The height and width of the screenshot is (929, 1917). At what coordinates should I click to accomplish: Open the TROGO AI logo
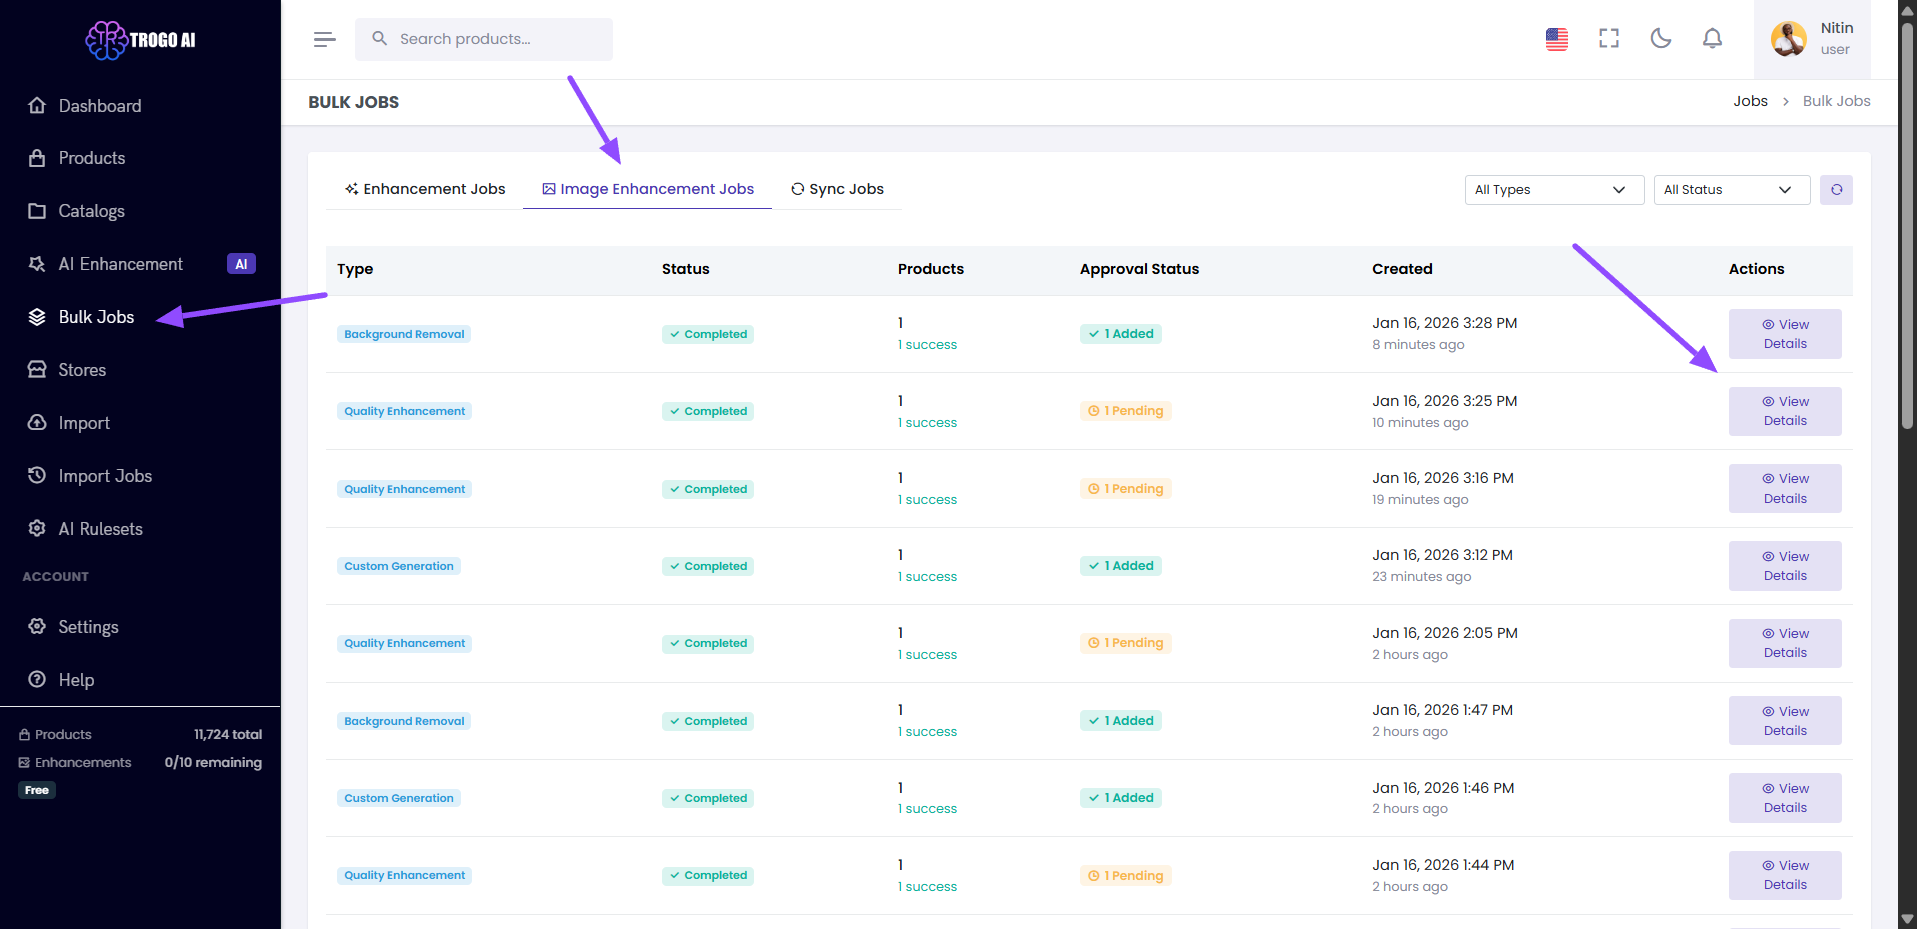(140, 40)
